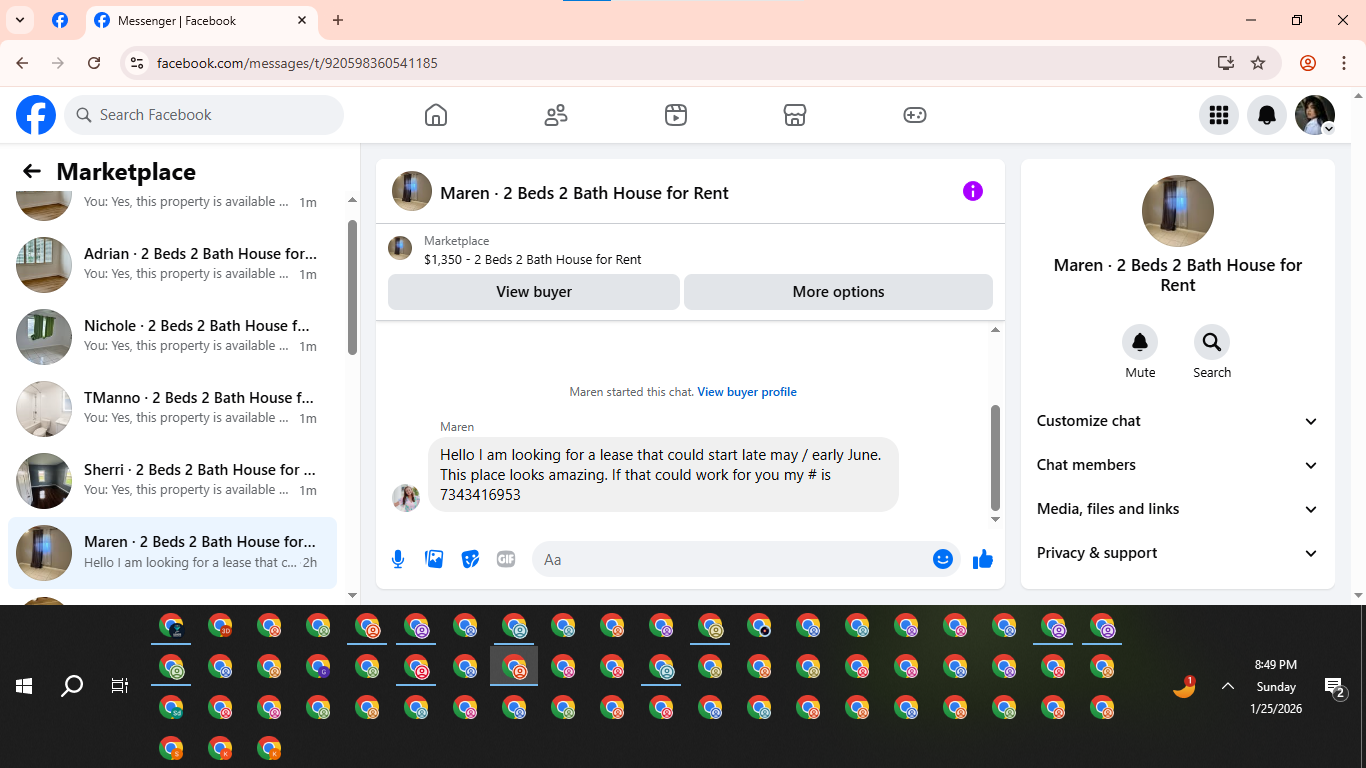This screenshot has height=768, width=1366.
Task: Click the conversation list scrollbar
Action: click(352, 287)
